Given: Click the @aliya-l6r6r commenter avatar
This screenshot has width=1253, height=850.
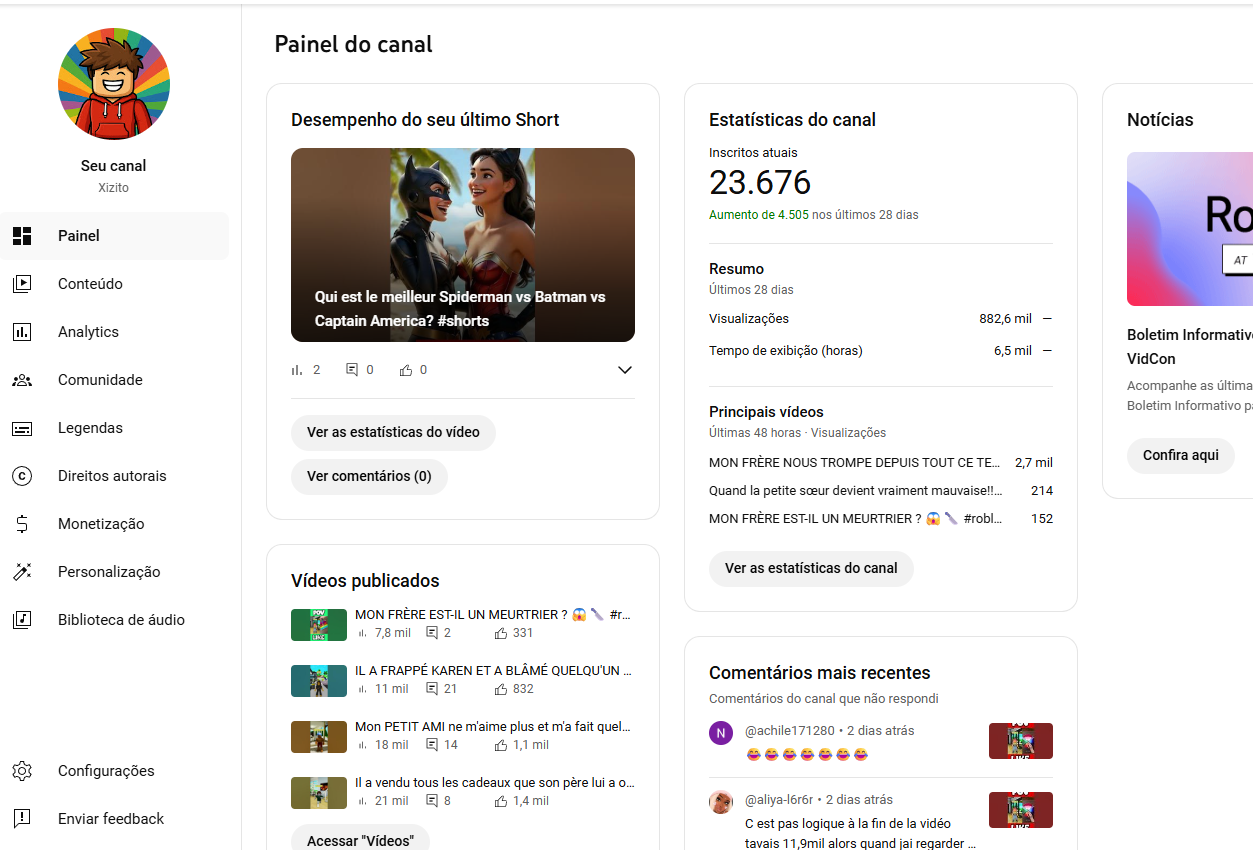Looking at the screenshot, I should (721, 802).
